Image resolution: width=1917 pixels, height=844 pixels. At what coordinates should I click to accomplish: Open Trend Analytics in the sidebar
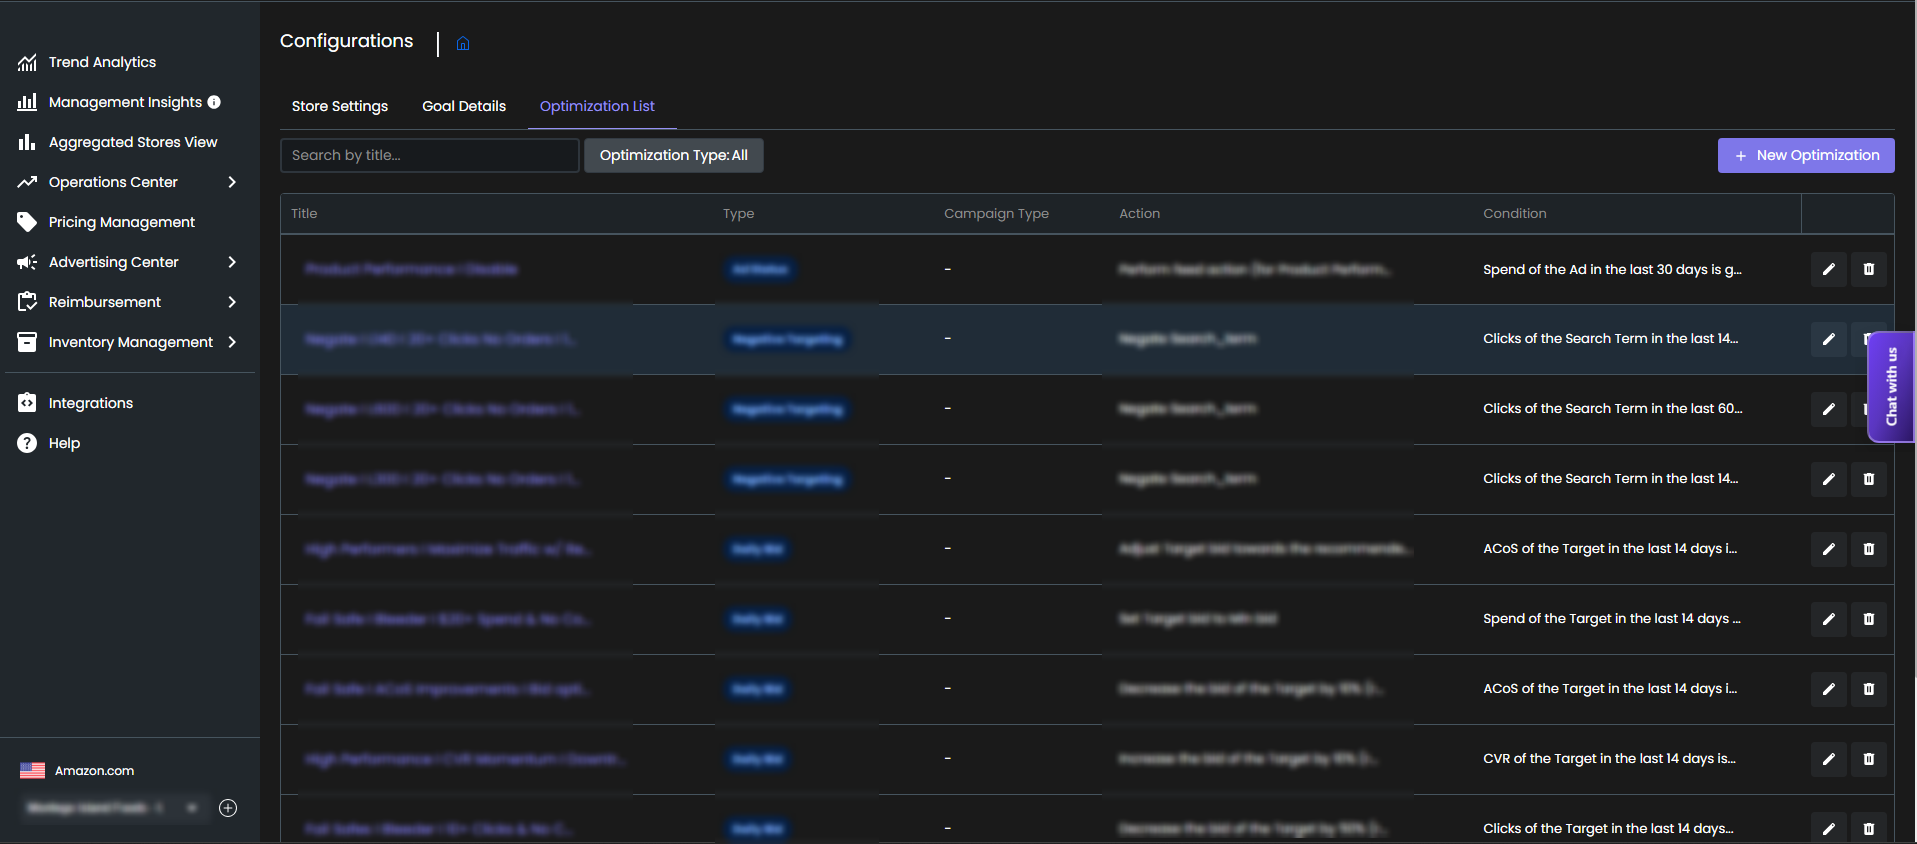tap(102, 62)
